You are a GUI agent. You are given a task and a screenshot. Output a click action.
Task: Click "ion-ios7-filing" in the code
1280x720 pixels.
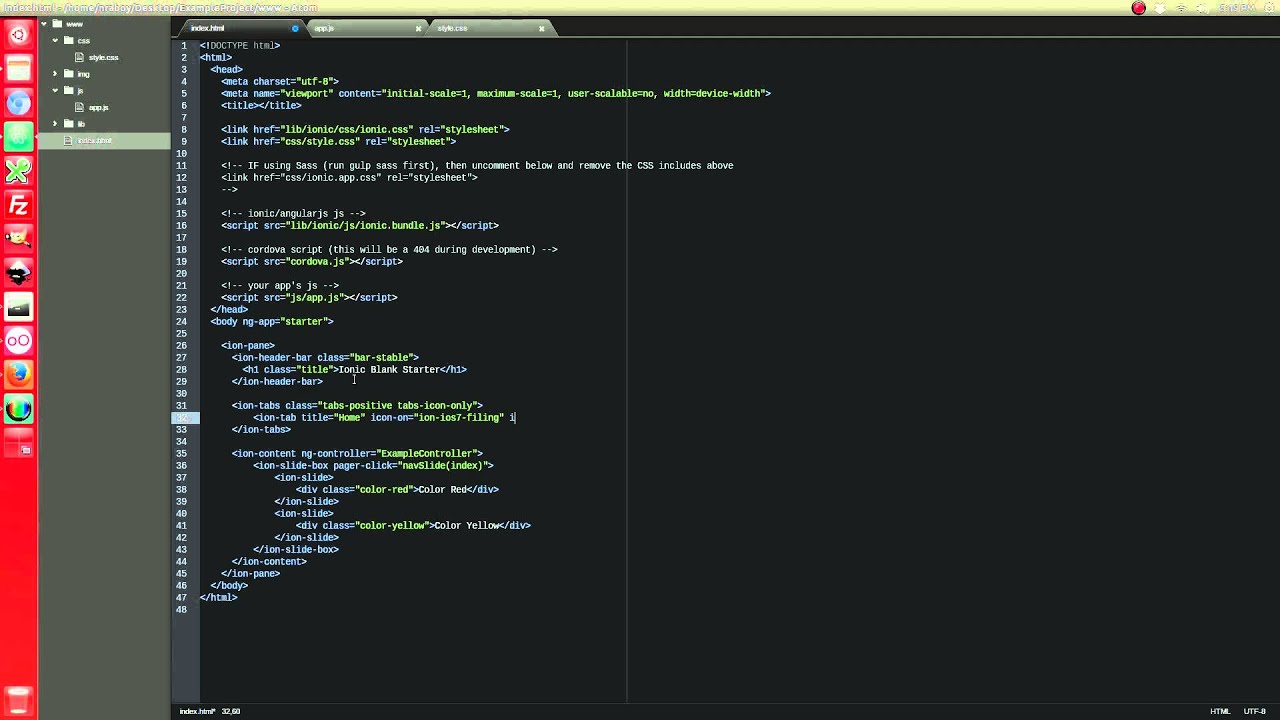(458, 418)
